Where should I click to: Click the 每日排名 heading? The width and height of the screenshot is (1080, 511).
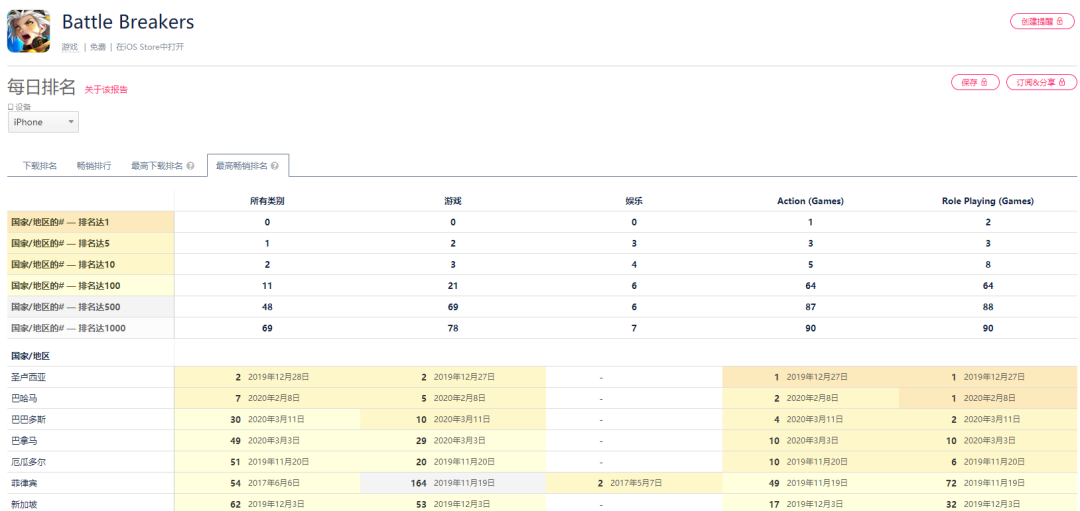41,87
